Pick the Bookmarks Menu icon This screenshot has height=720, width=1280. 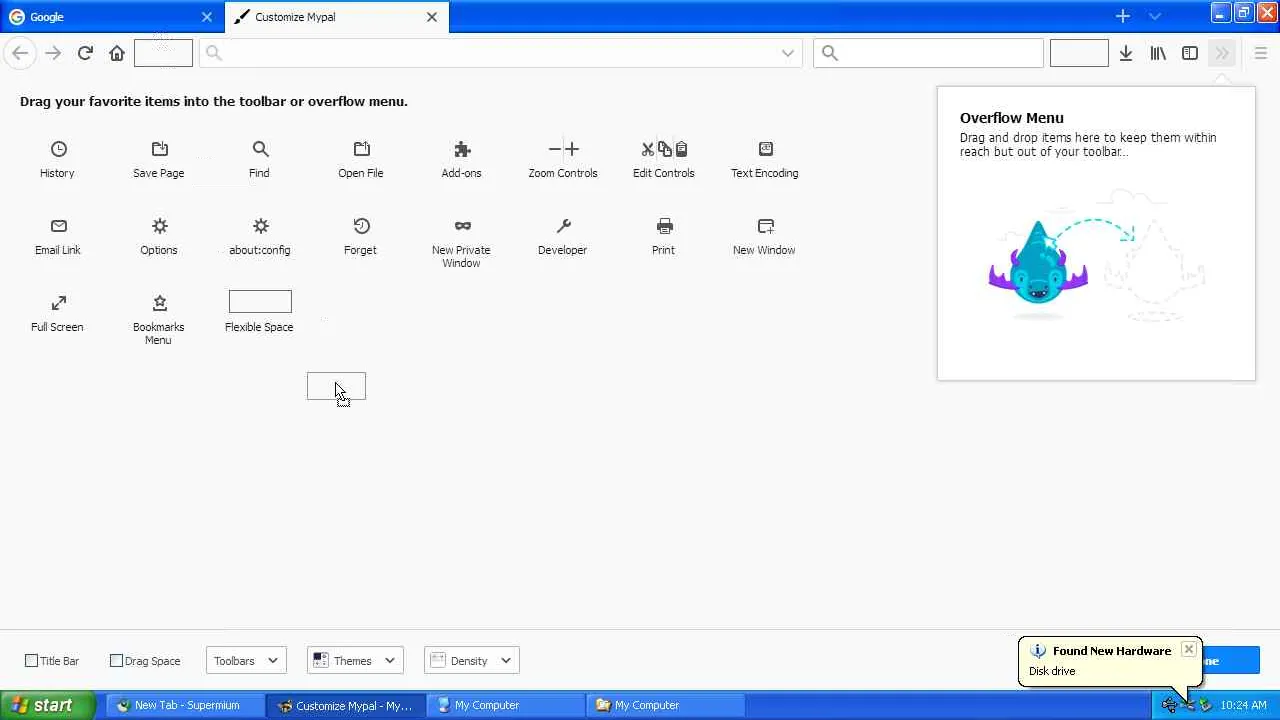coord(159,303)
